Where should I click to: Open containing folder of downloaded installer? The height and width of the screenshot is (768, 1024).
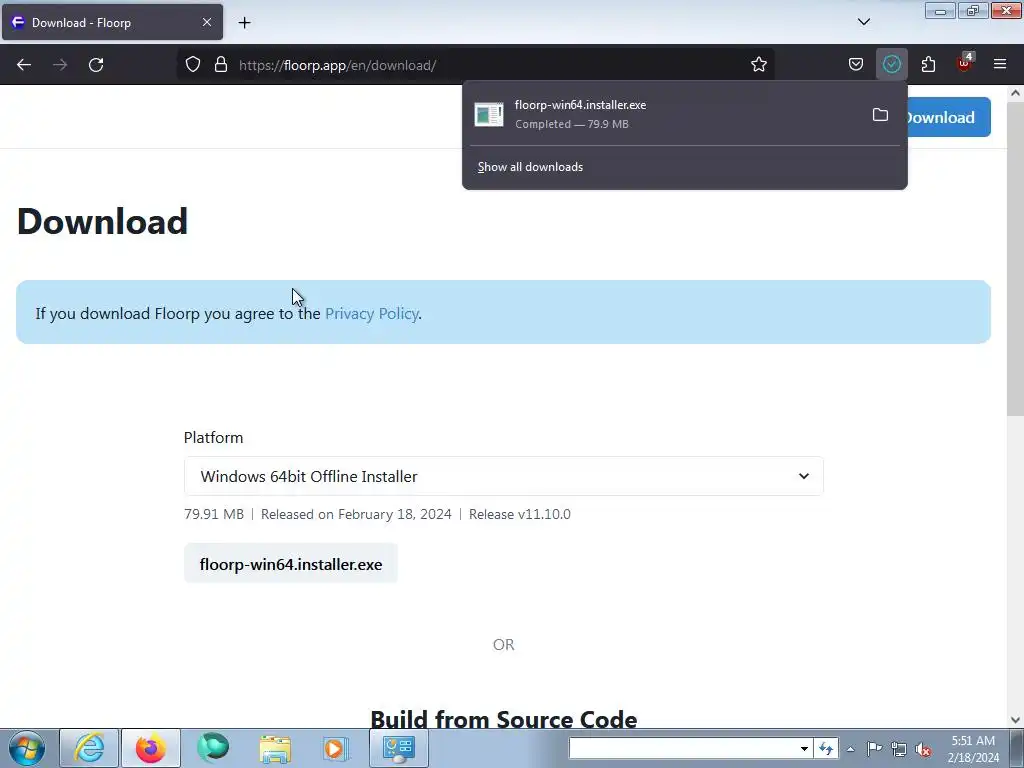(880, 115)
